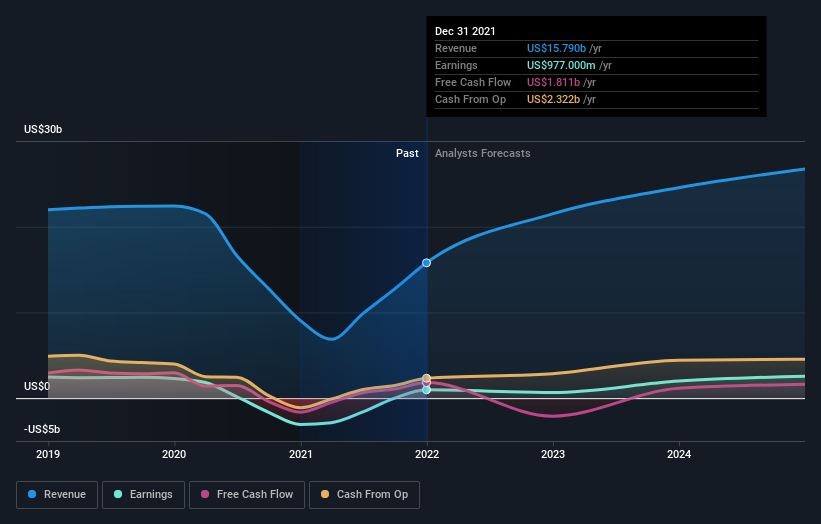Click the 2020 x-axis label

click(174, 454)
